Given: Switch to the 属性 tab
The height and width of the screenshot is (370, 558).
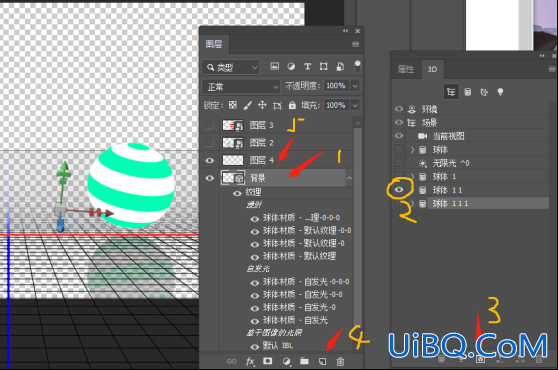Looking at the screenshot, I should tap(406, 69).
